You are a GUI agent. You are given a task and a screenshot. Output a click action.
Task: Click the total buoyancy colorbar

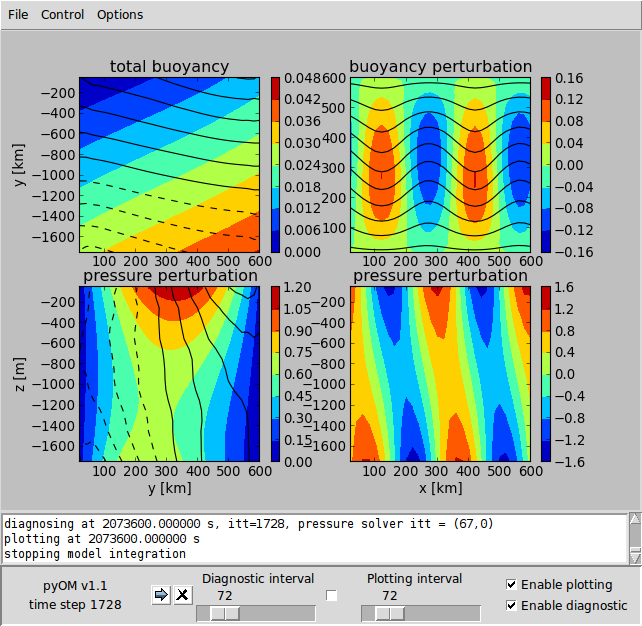click(277, 164)
